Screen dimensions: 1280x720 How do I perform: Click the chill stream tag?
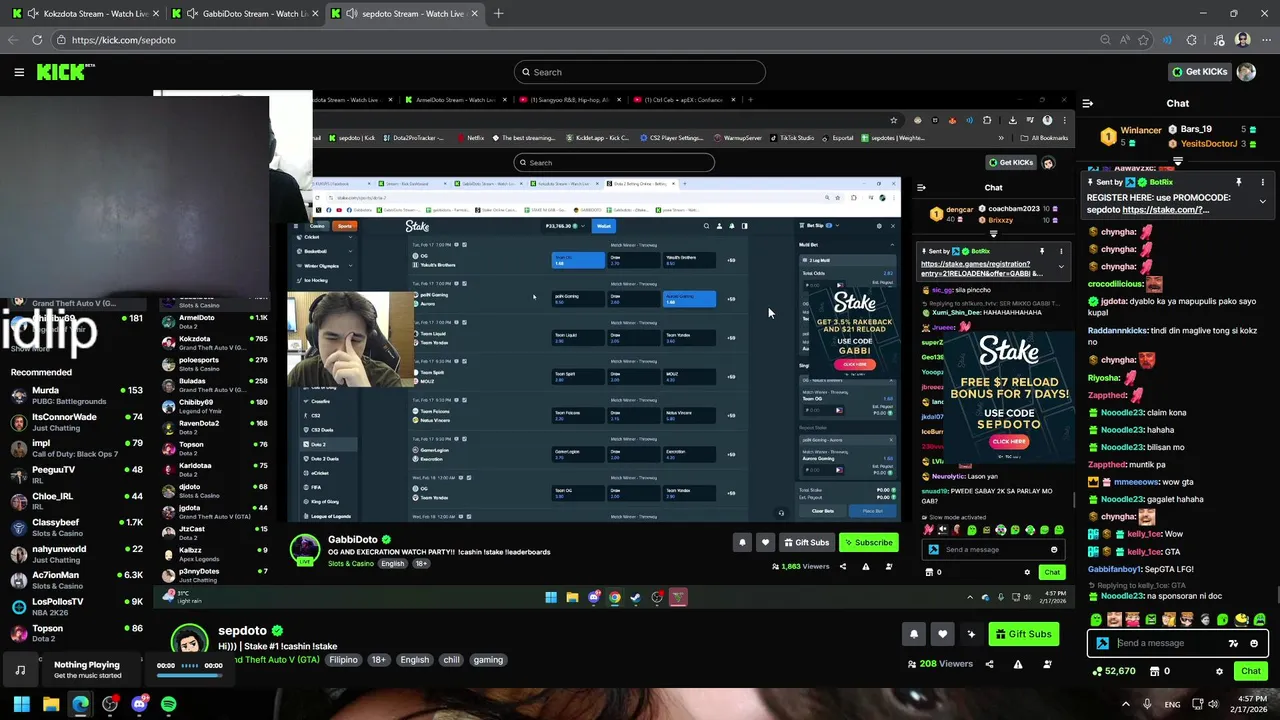(451, 660)
